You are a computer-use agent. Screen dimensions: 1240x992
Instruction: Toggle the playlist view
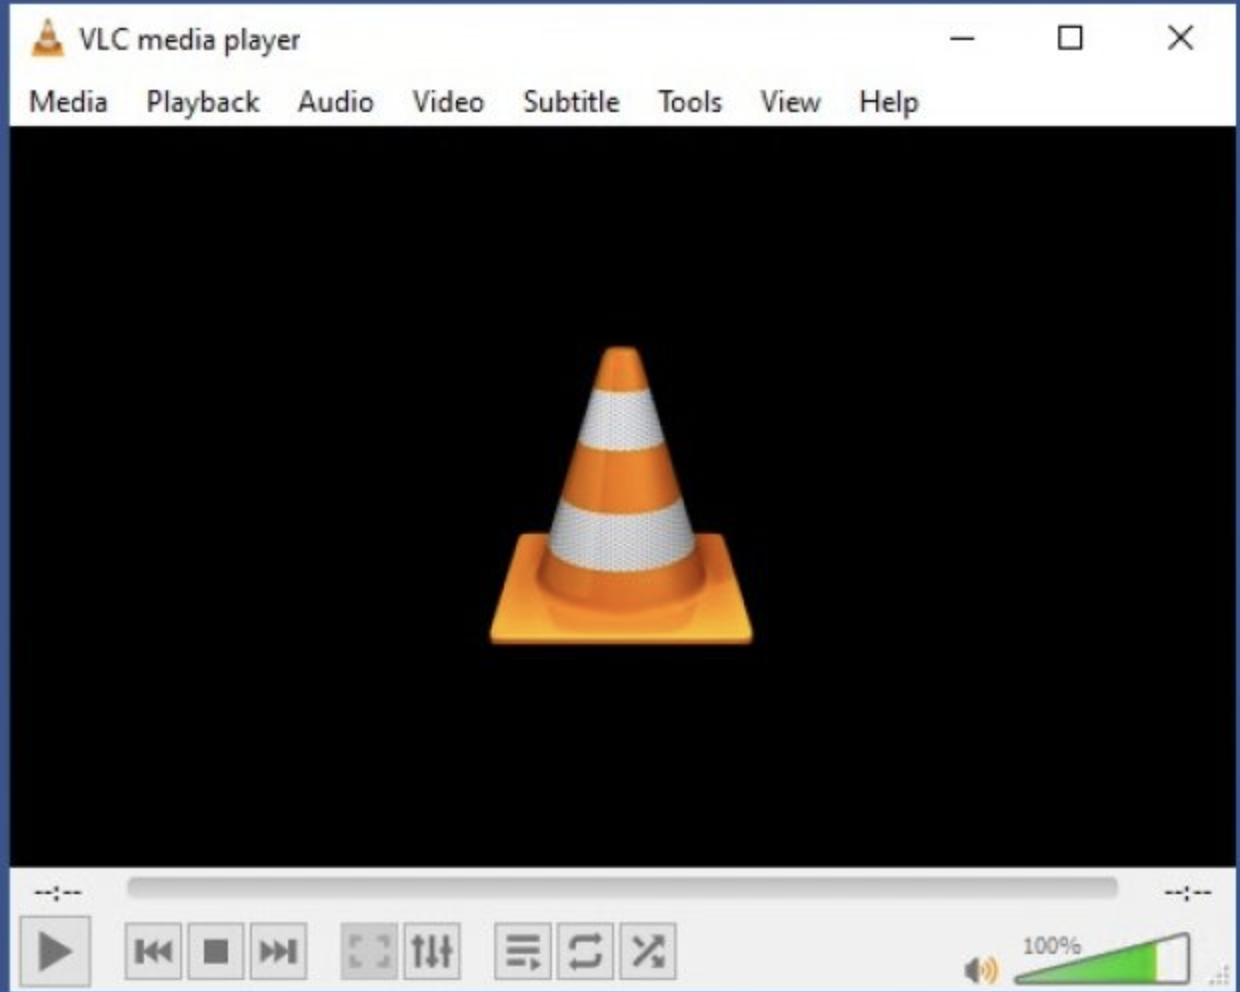click(523, 951)
